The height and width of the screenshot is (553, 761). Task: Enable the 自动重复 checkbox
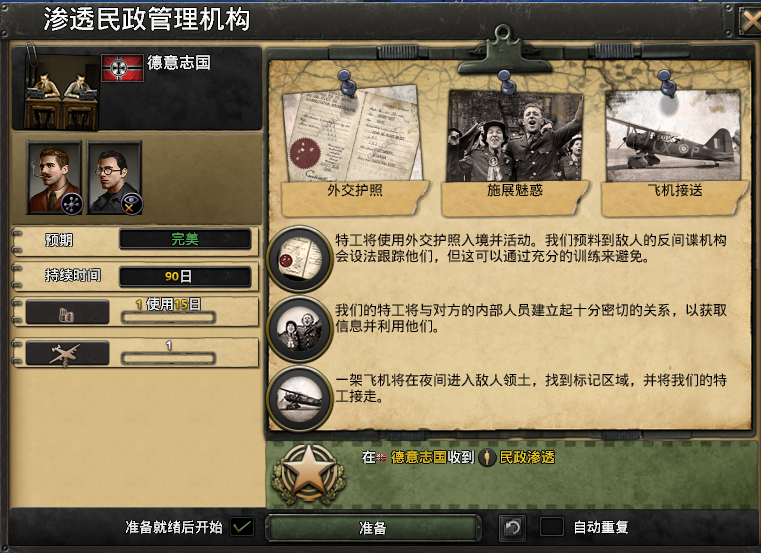click(552, 527)
